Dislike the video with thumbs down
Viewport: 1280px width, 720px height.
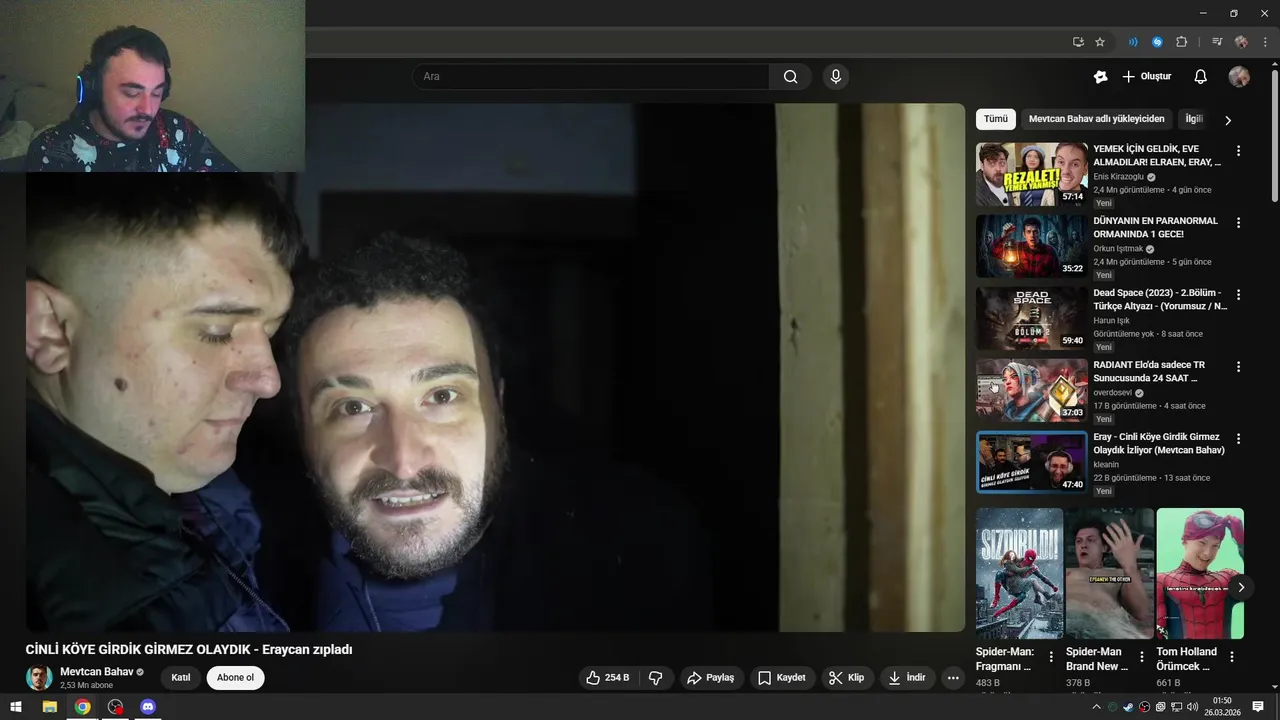656,678
